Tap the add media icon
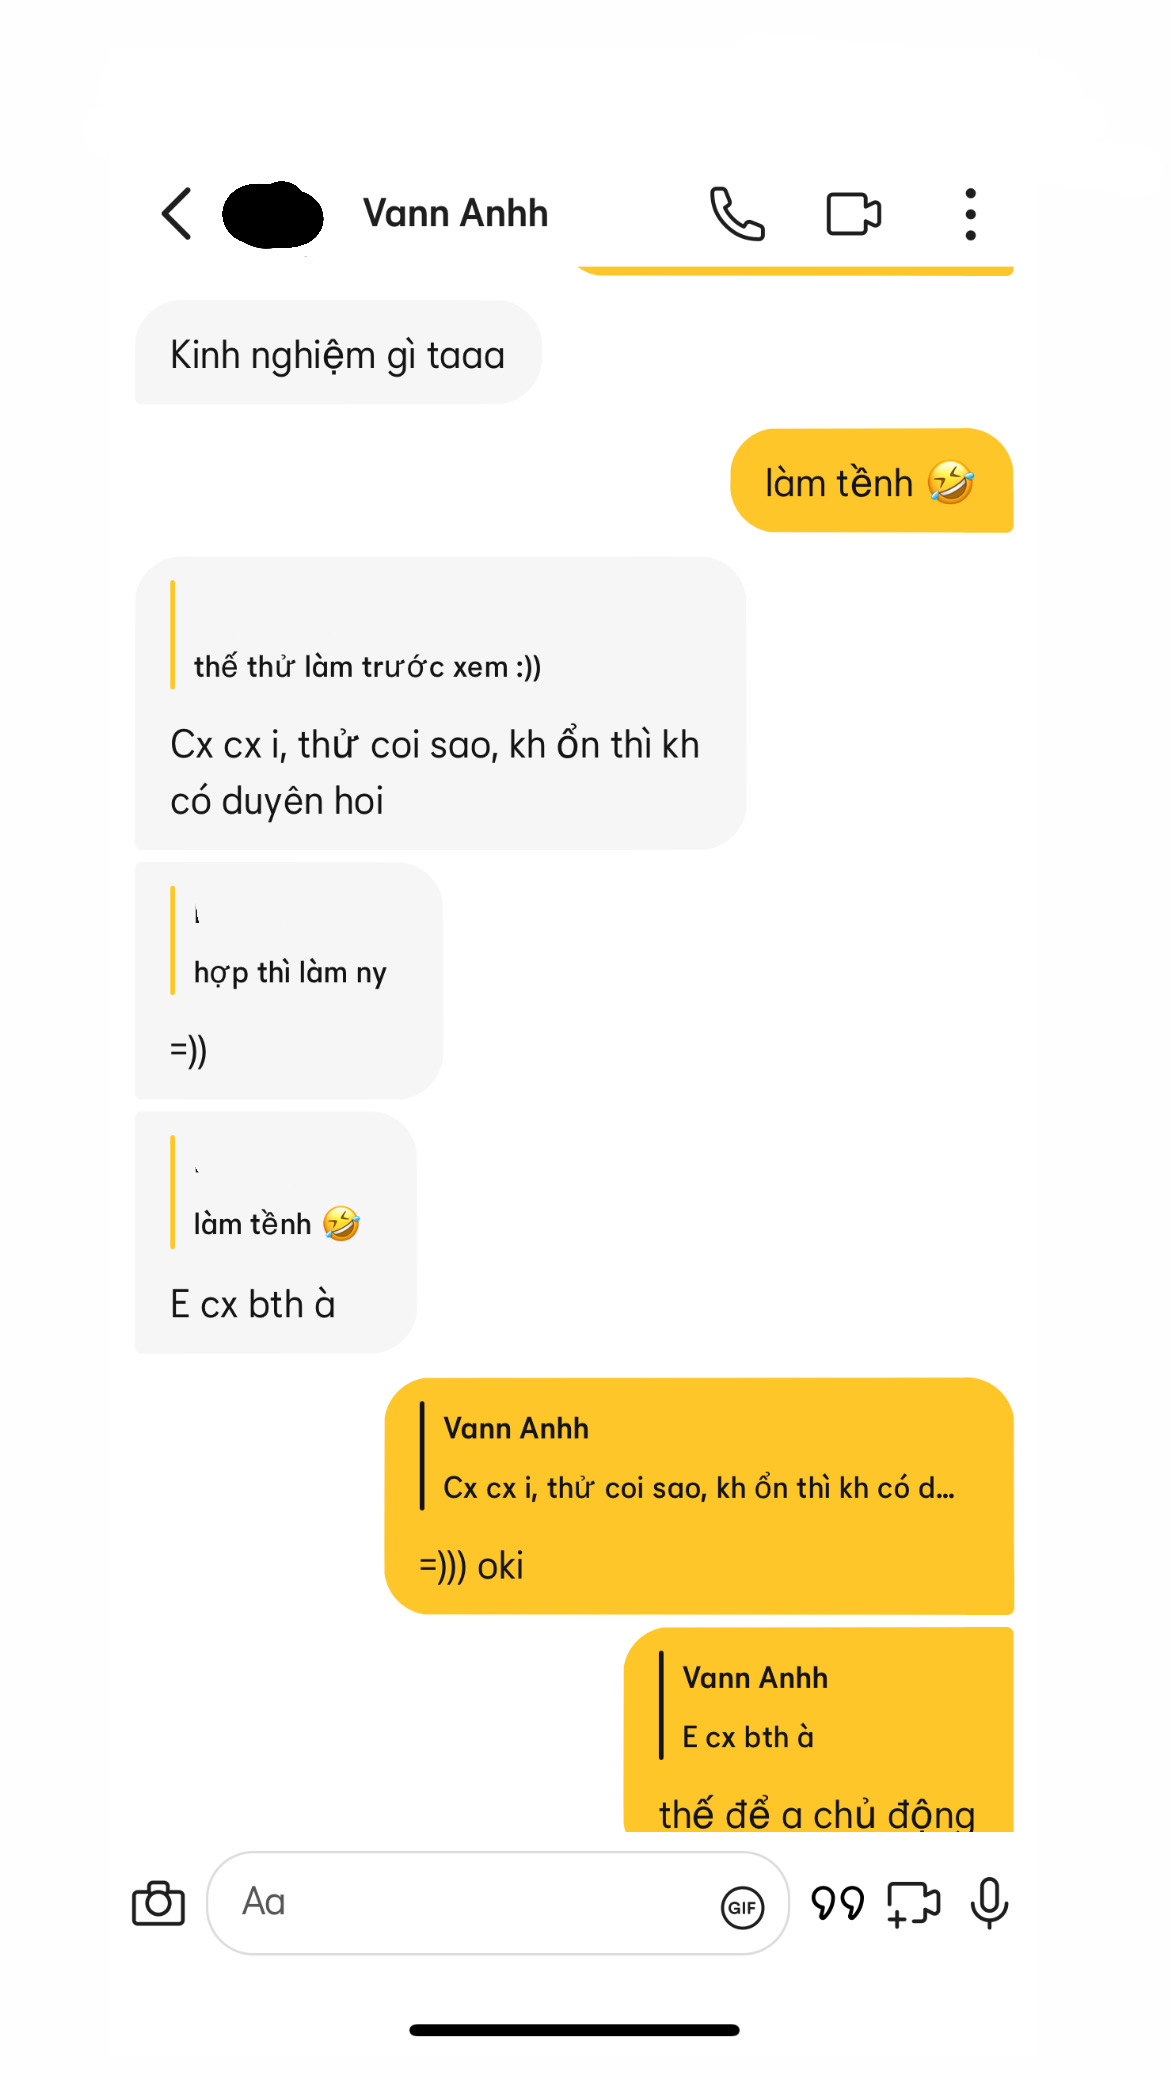 coord(913,1902)
